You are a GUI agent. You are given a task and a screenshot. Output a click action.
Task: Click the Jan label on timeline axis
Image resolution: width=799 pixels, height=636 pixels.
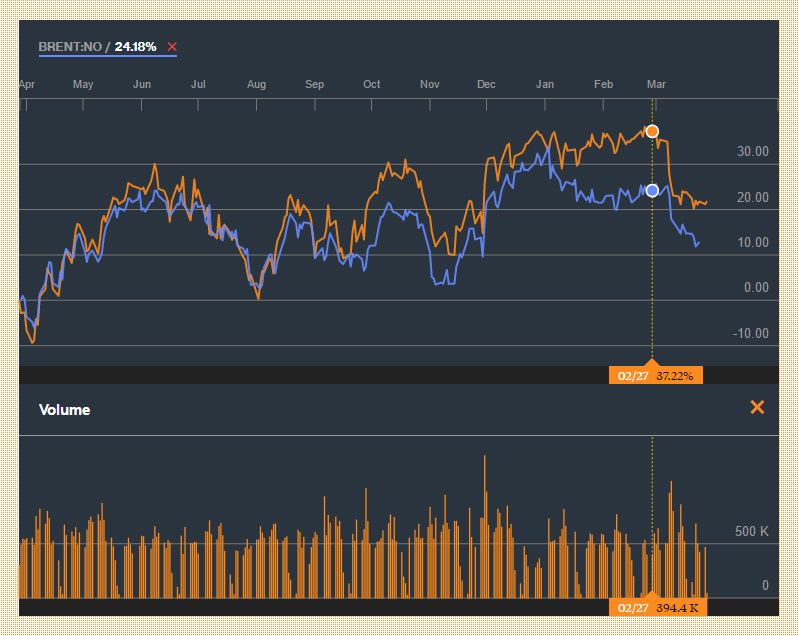coord(545,84)
